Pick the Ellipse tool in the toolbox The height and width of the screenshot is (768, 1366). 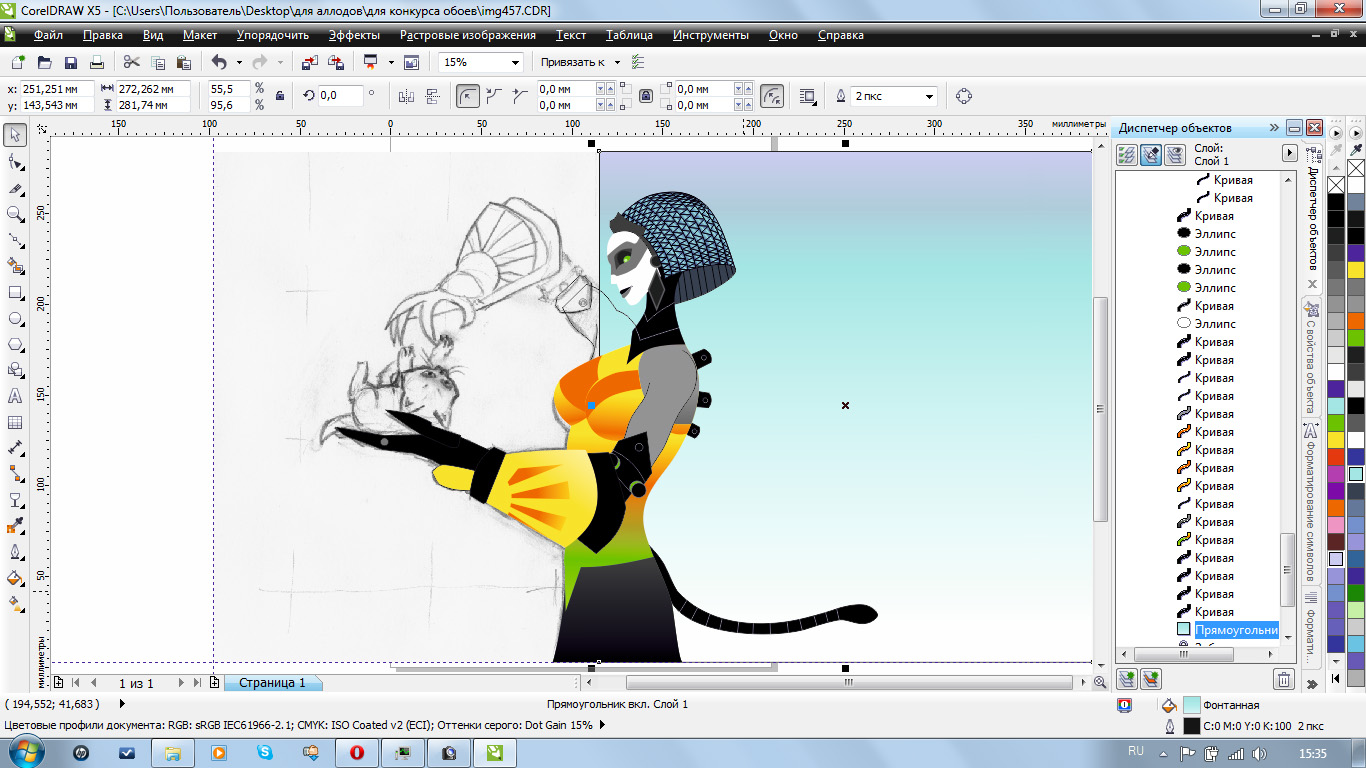pyautogui.click(x=15, y=319)
